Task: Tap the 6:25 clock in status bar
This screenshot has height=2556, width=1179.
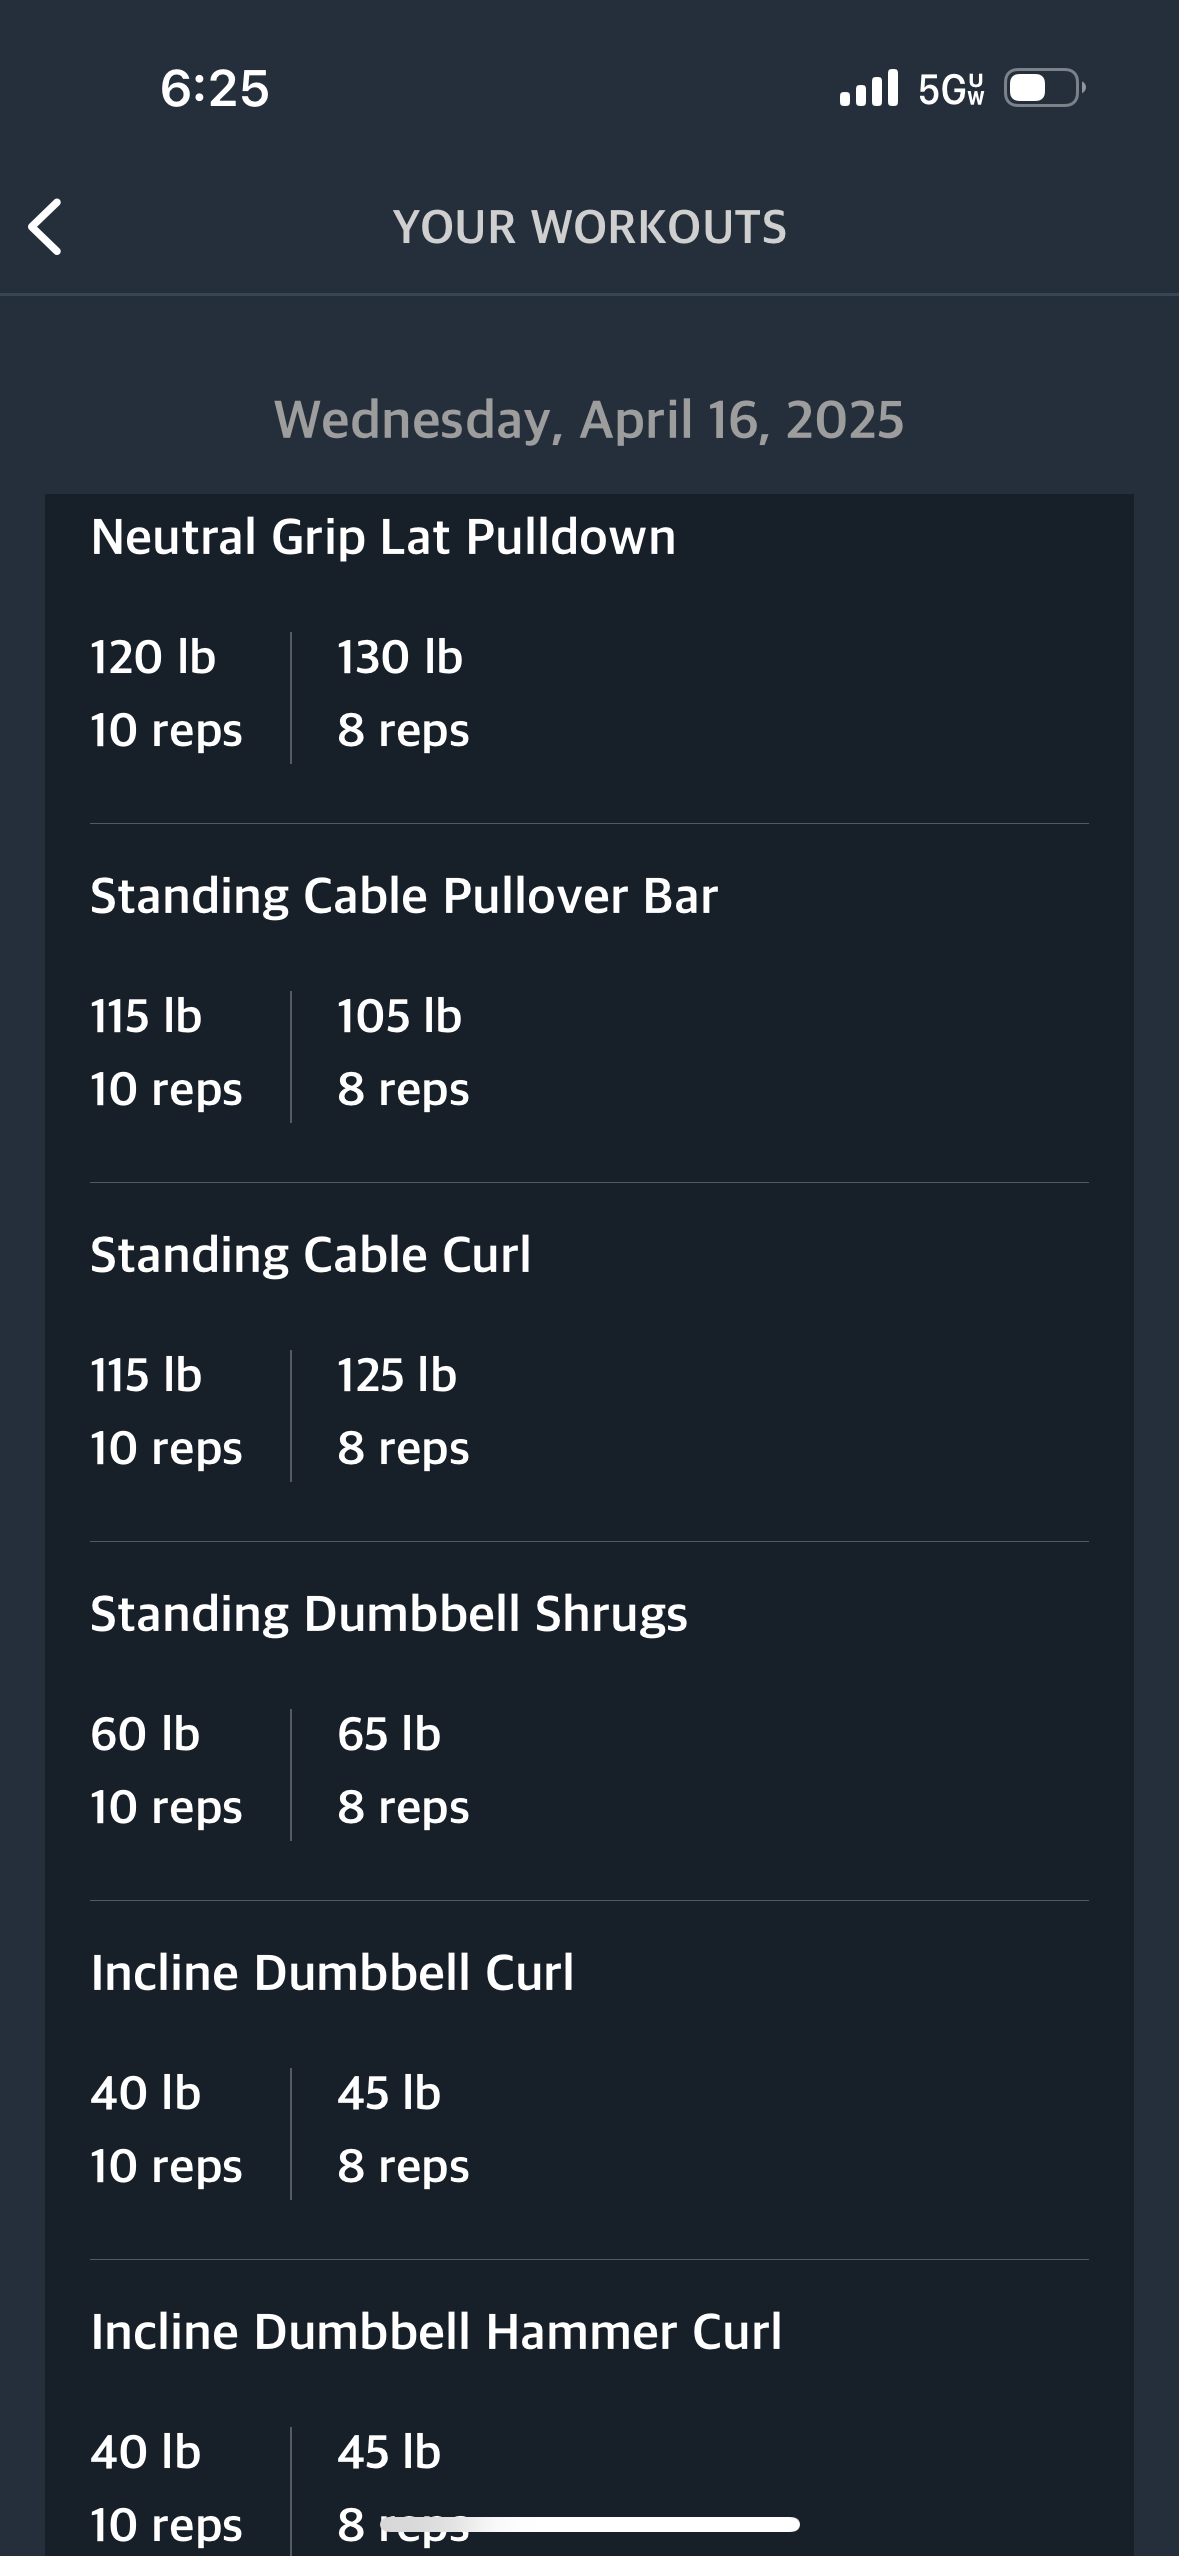Action: [x=215, y=88]
